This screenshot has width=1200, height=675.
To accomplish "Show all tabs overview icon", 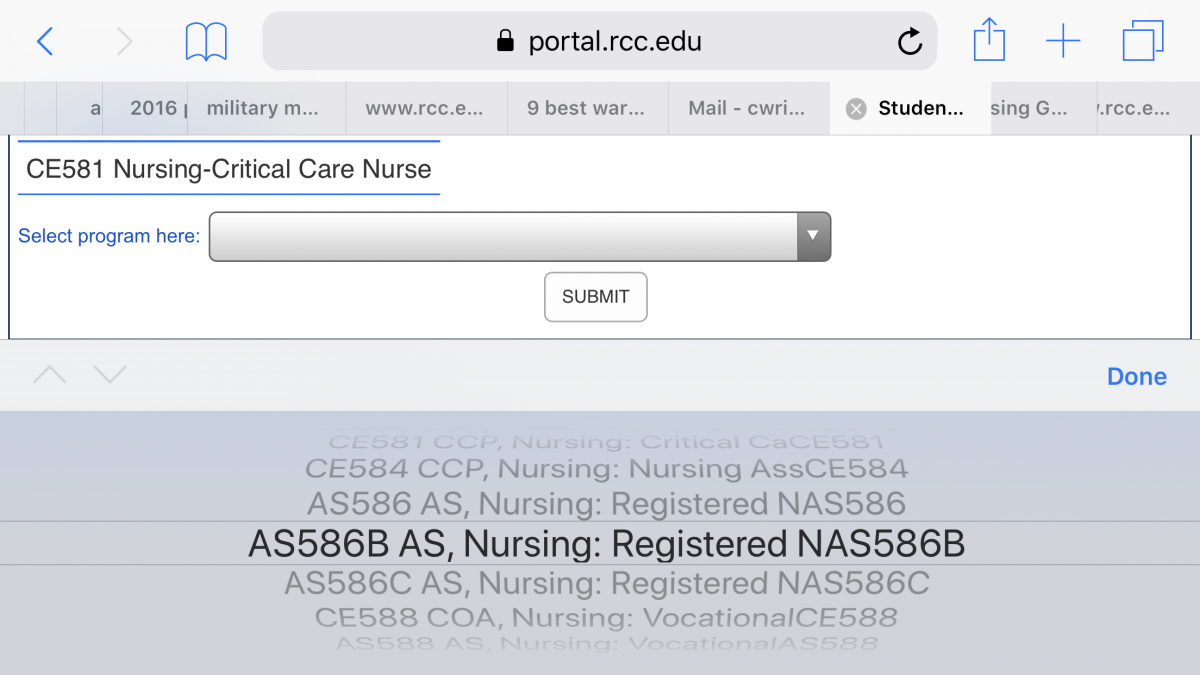I will click(1143, 41).
